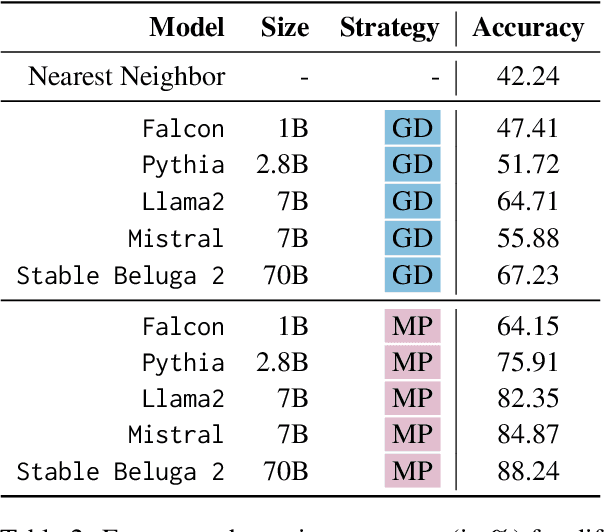Select Stable Beluga 2 in the MP section
Image resolution: width=604 pixels, height=532 pixels.
[x=121, y=471]
